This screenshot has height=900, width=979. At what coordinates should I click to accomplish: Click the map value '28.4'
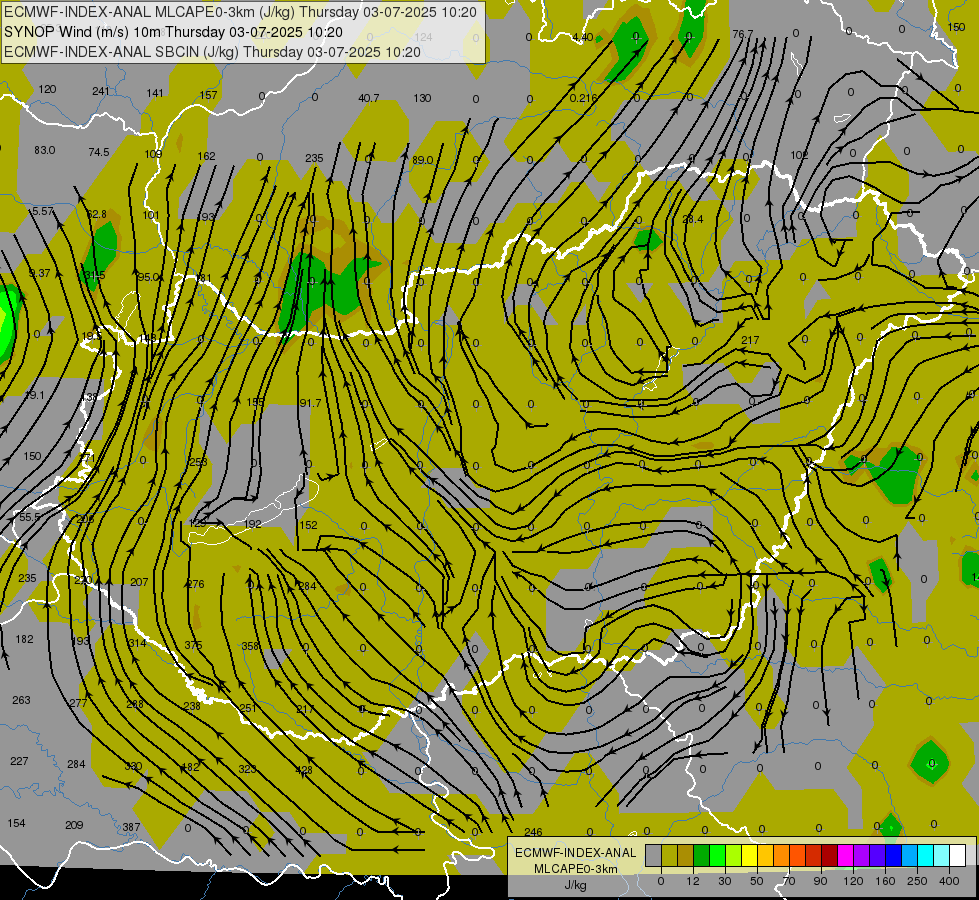coord(693,219)
